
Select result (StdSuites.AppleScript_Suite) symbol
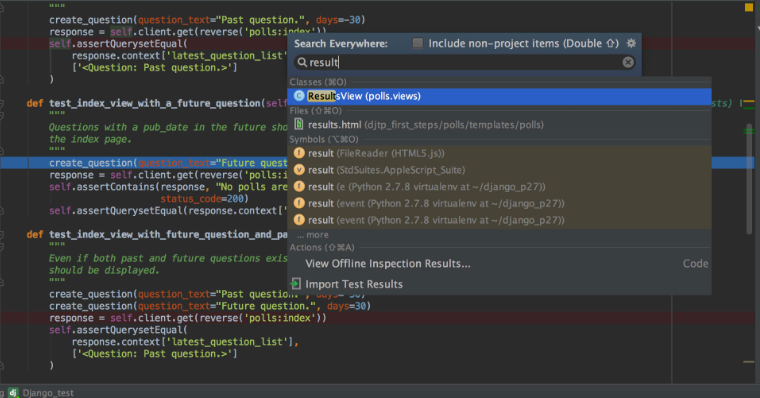(499, 170)
